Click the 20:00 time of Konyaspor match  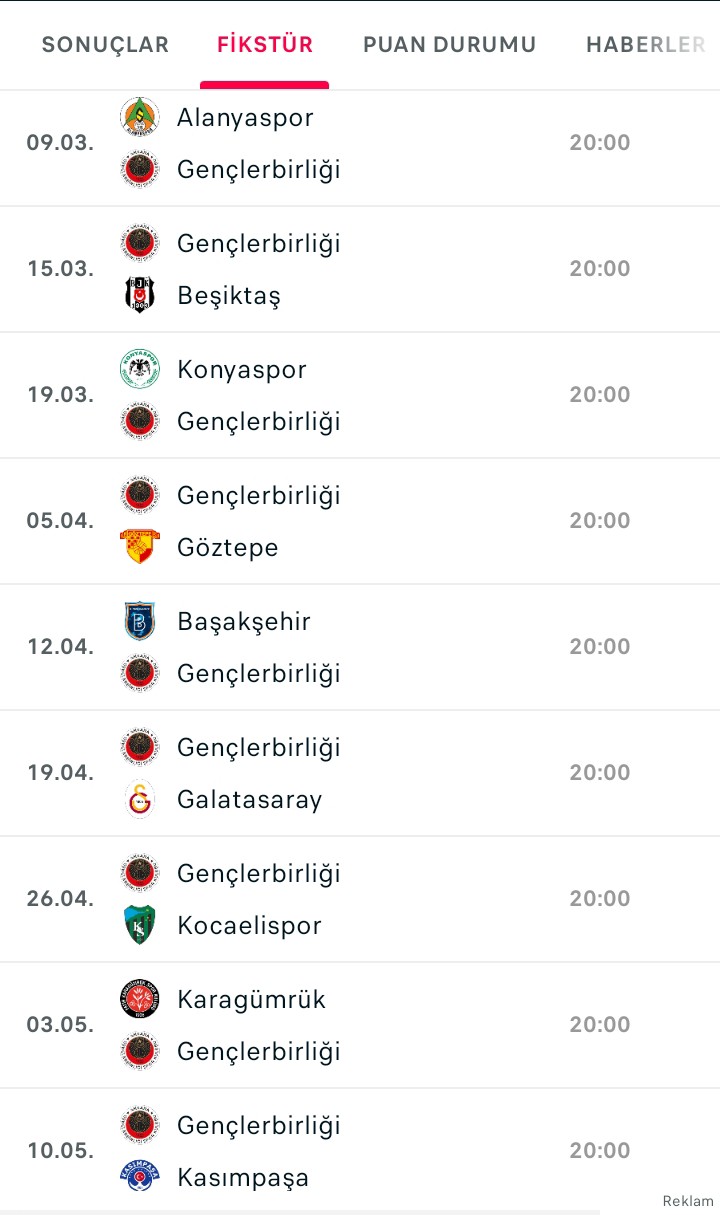600,395
